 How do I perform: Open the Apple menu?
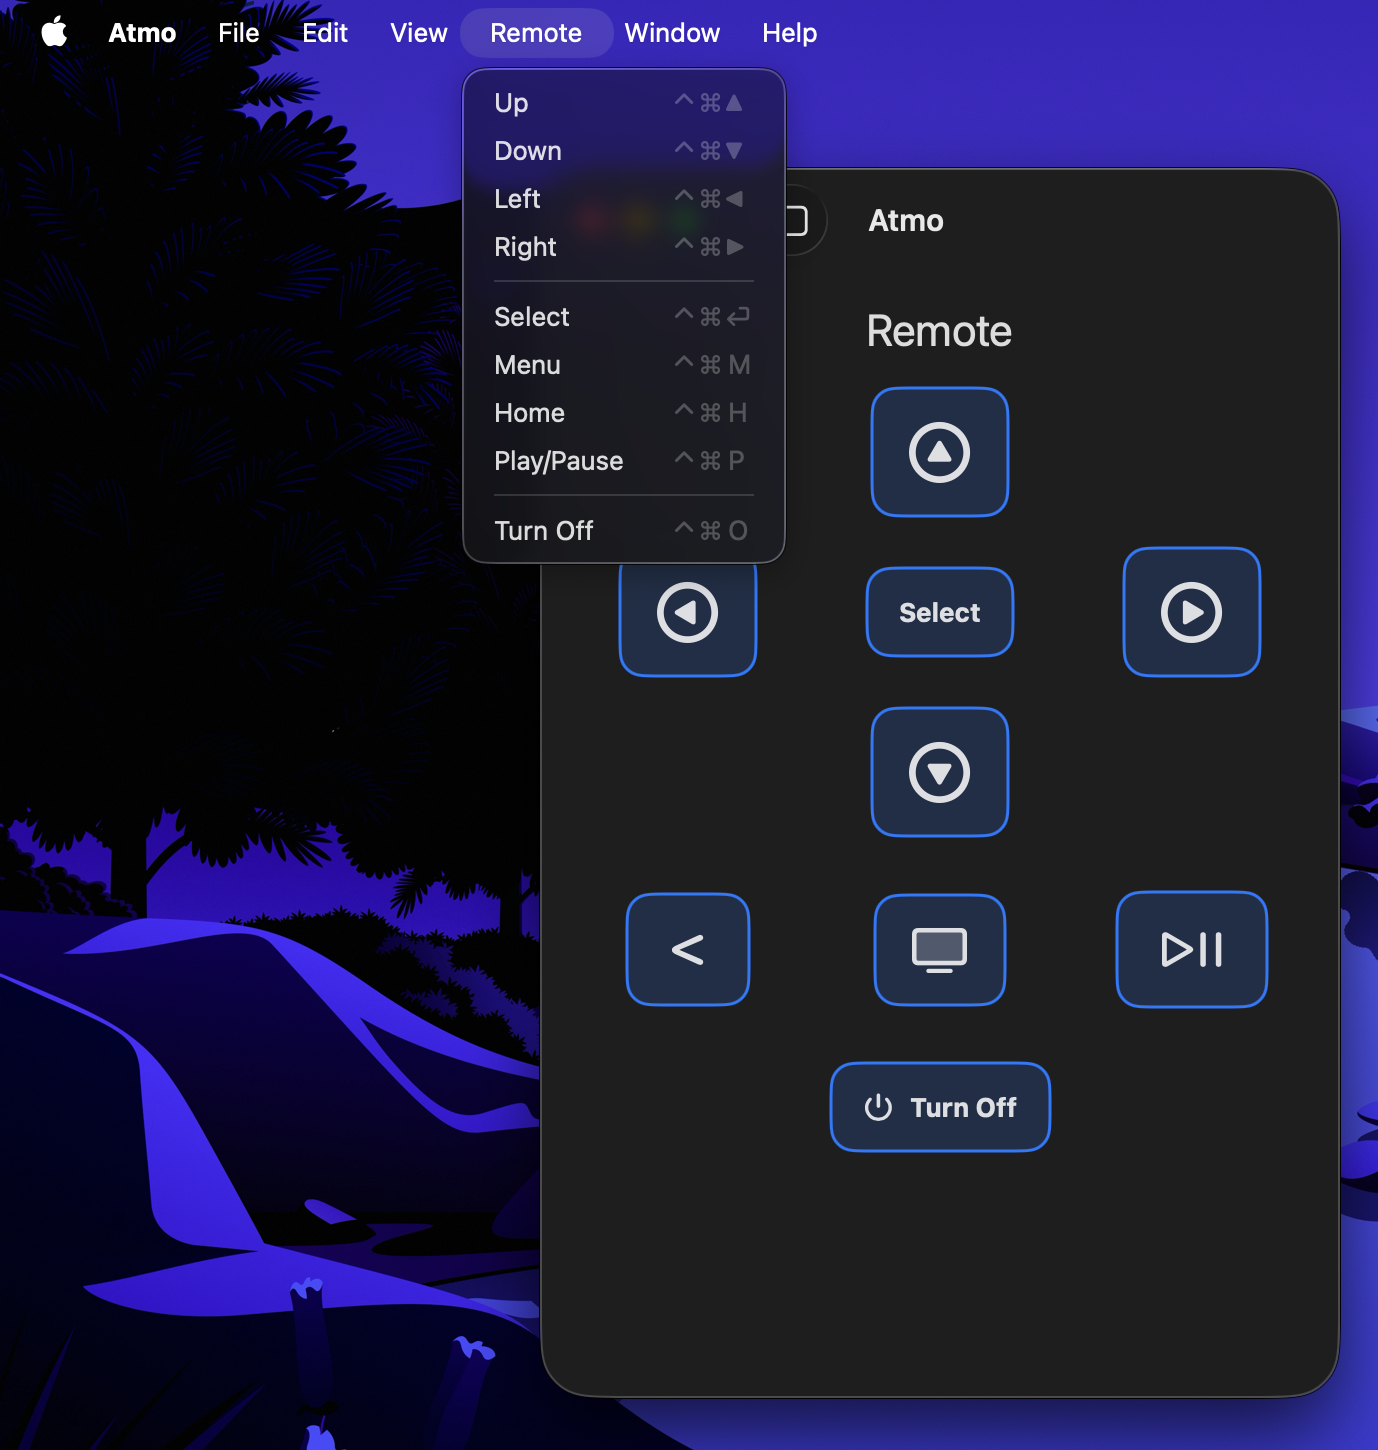[x=55, y=33]
